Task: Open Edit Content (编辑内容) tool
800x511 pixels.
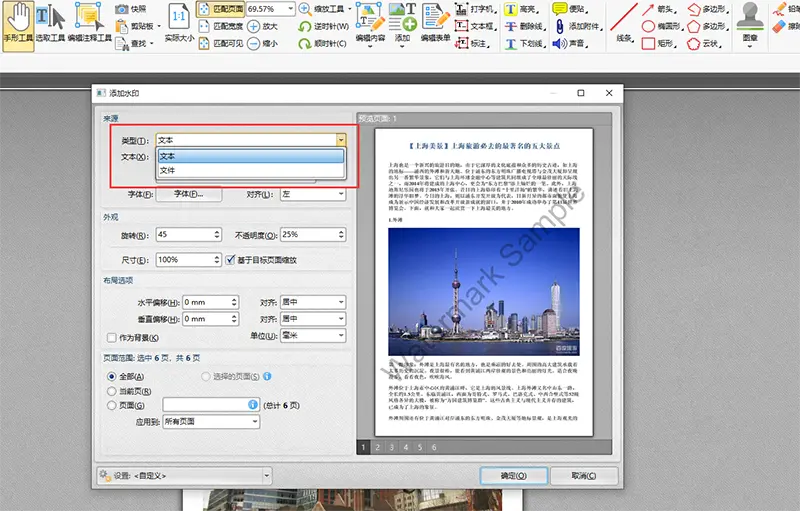Action: pos(370,23)
